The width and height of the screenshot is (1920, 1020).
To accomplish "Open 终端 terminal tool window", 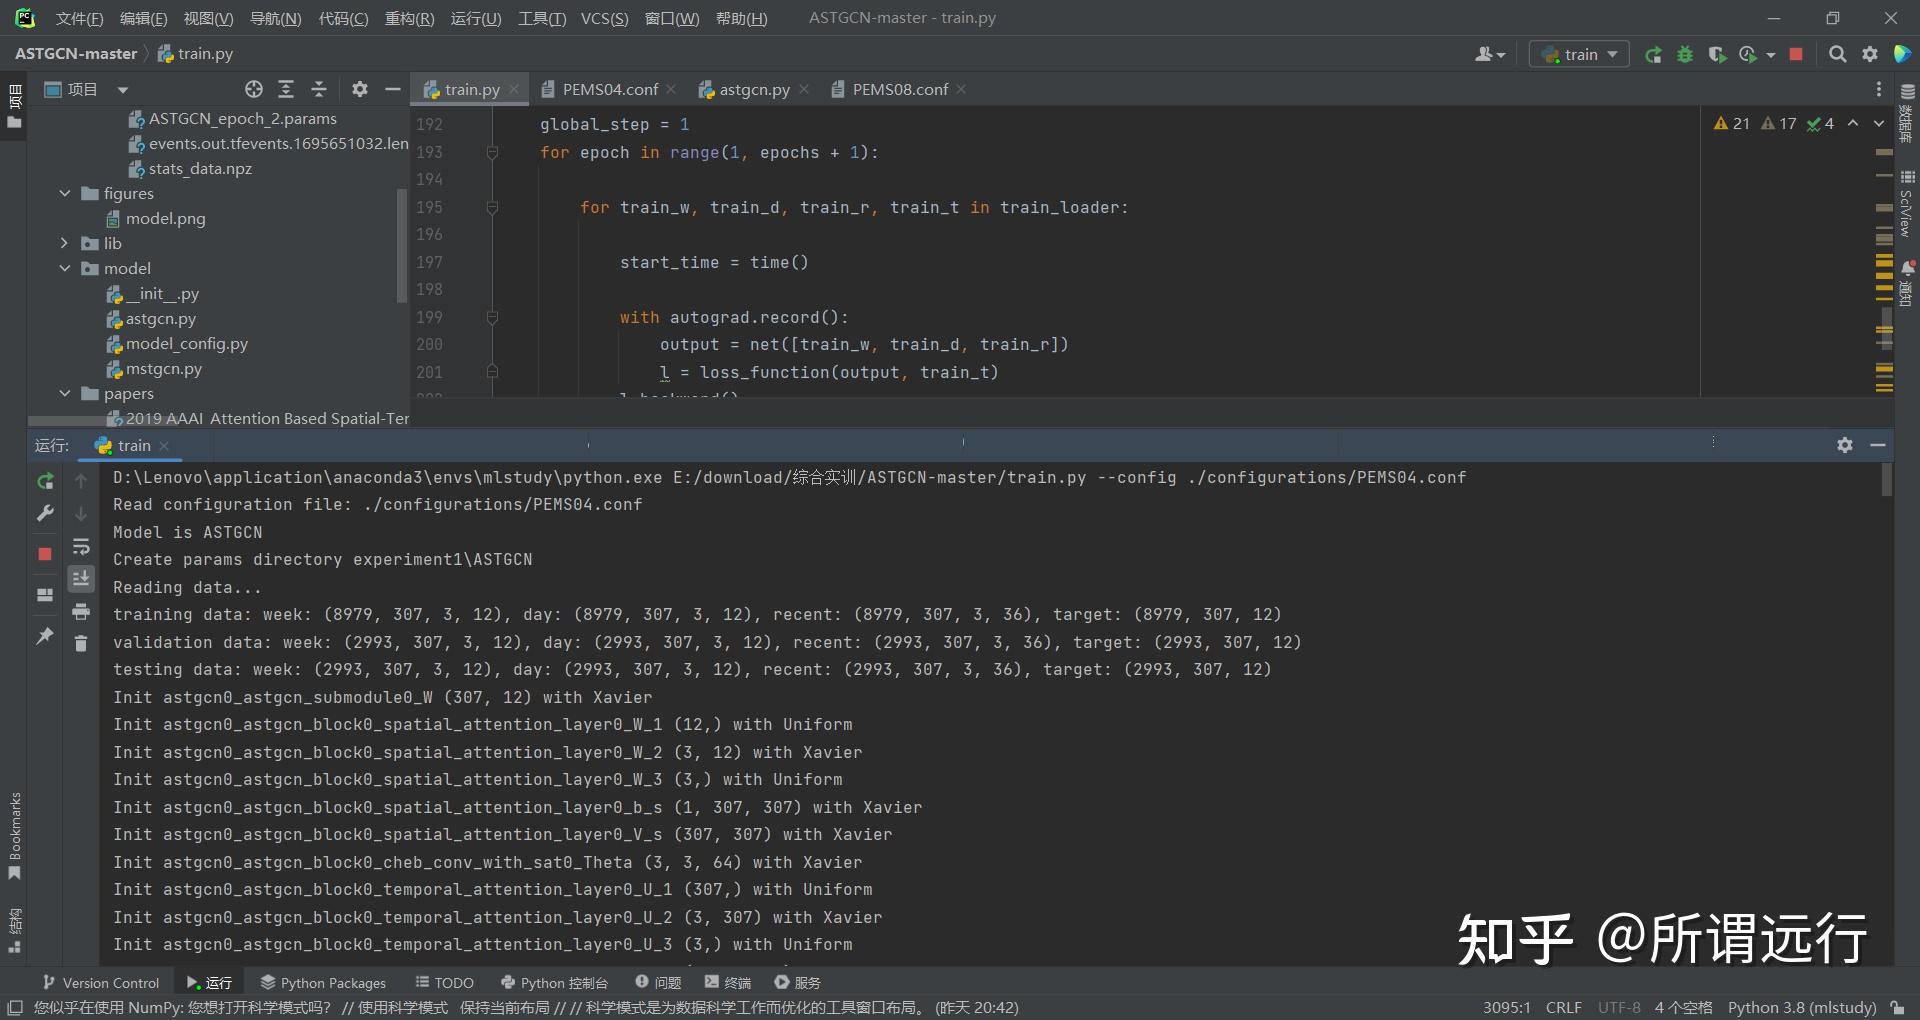I will click(728, 983).
